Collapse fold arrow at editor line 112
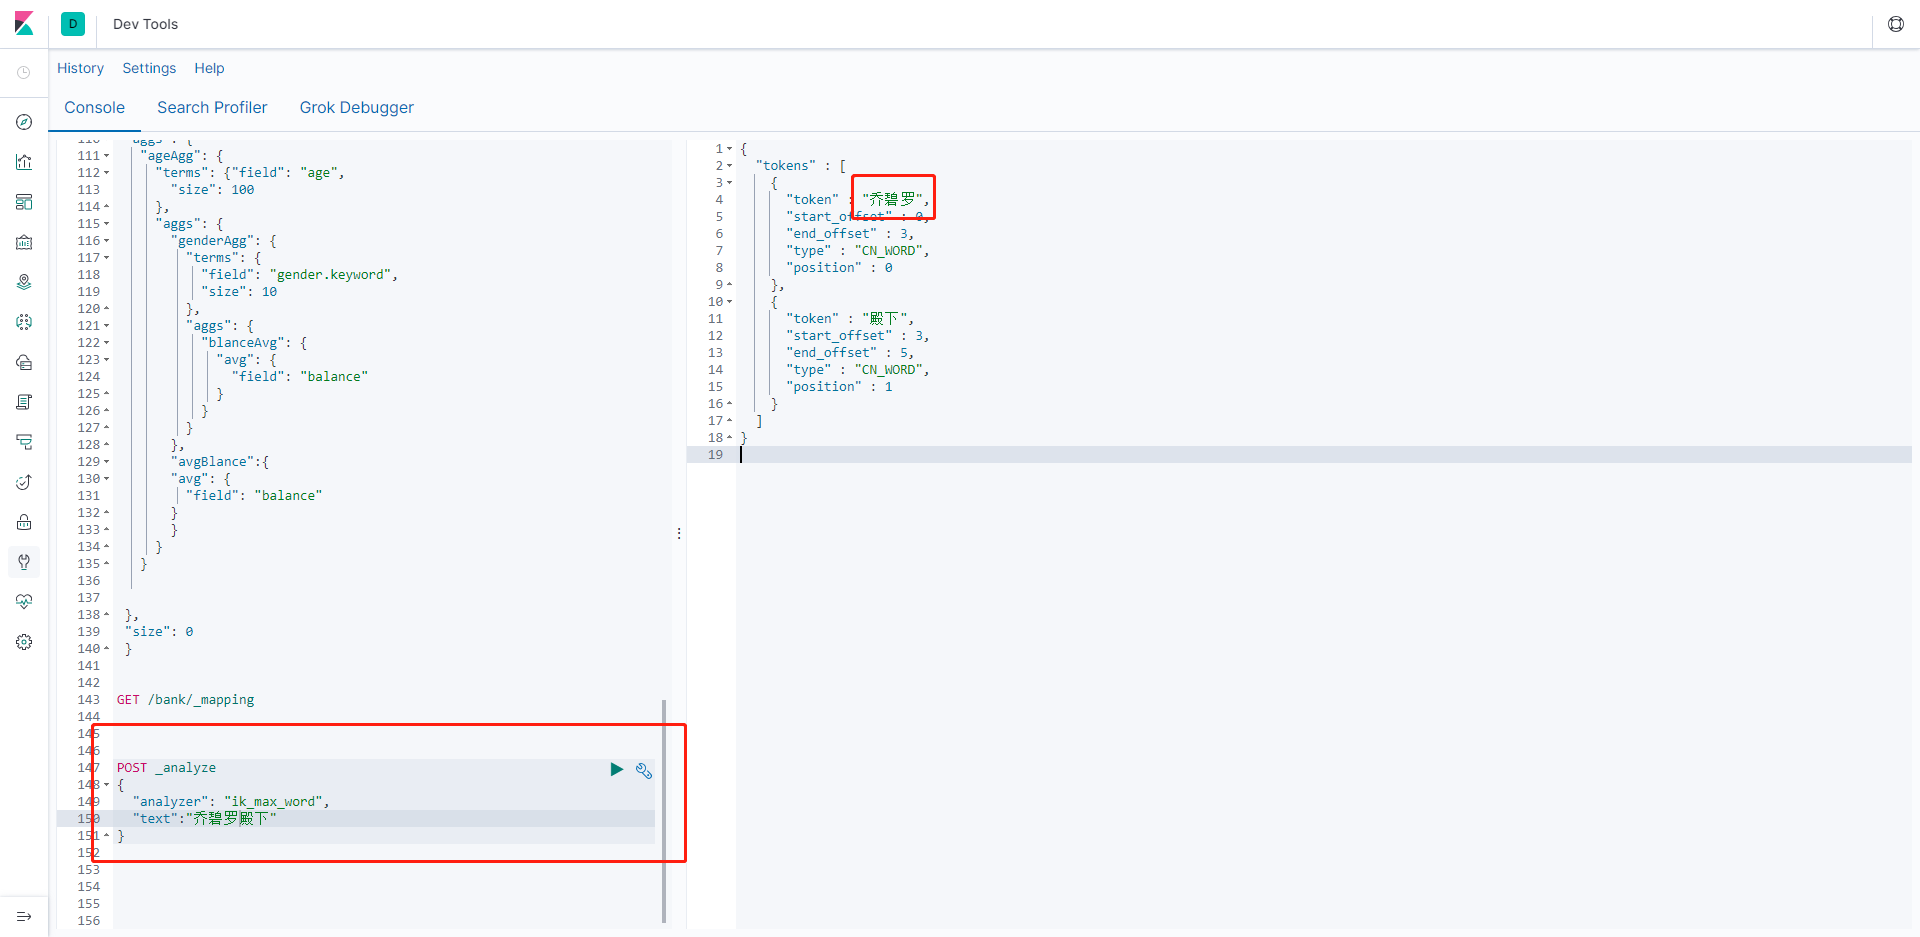1920x937 pixels. (x=107, y=173)
